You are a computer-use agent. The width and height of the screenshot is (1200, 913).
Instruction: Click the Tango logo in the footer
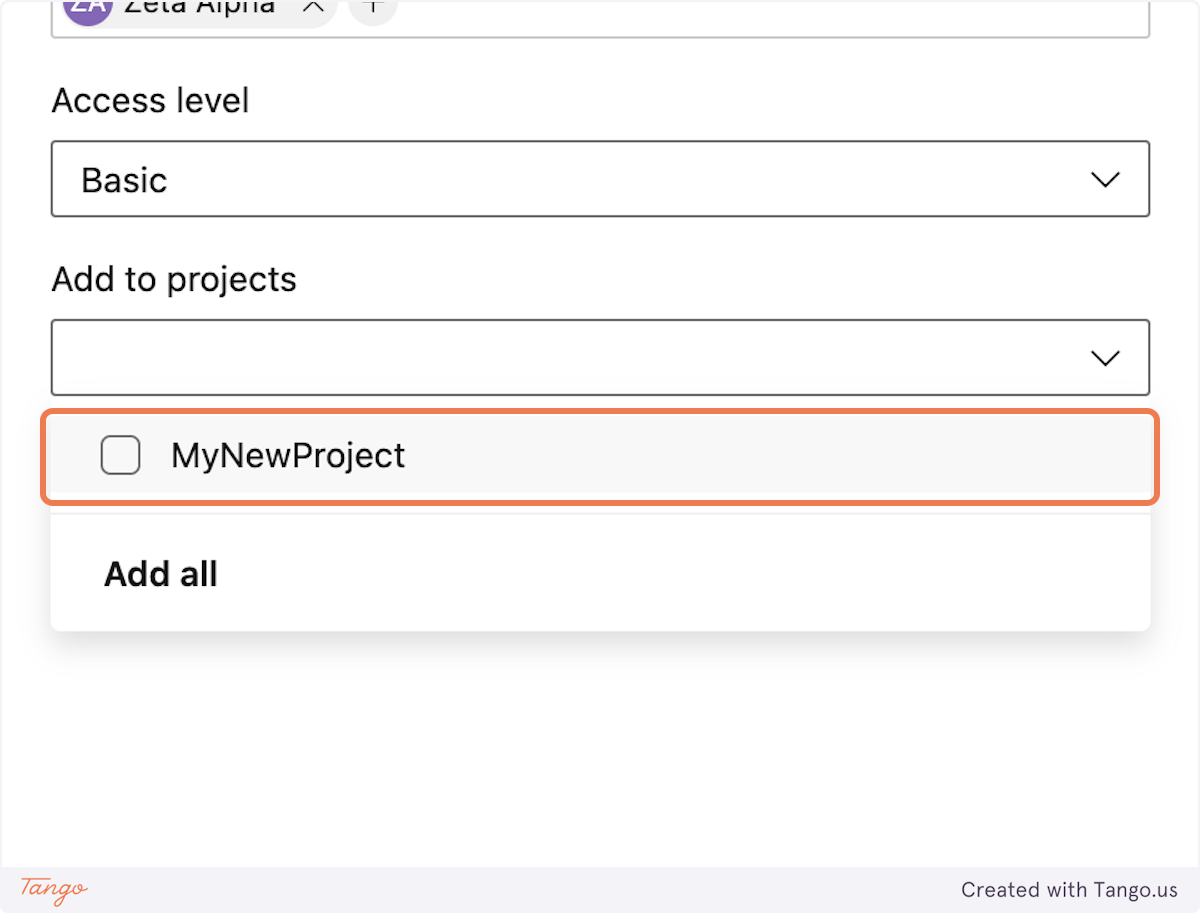coord(53,890)
